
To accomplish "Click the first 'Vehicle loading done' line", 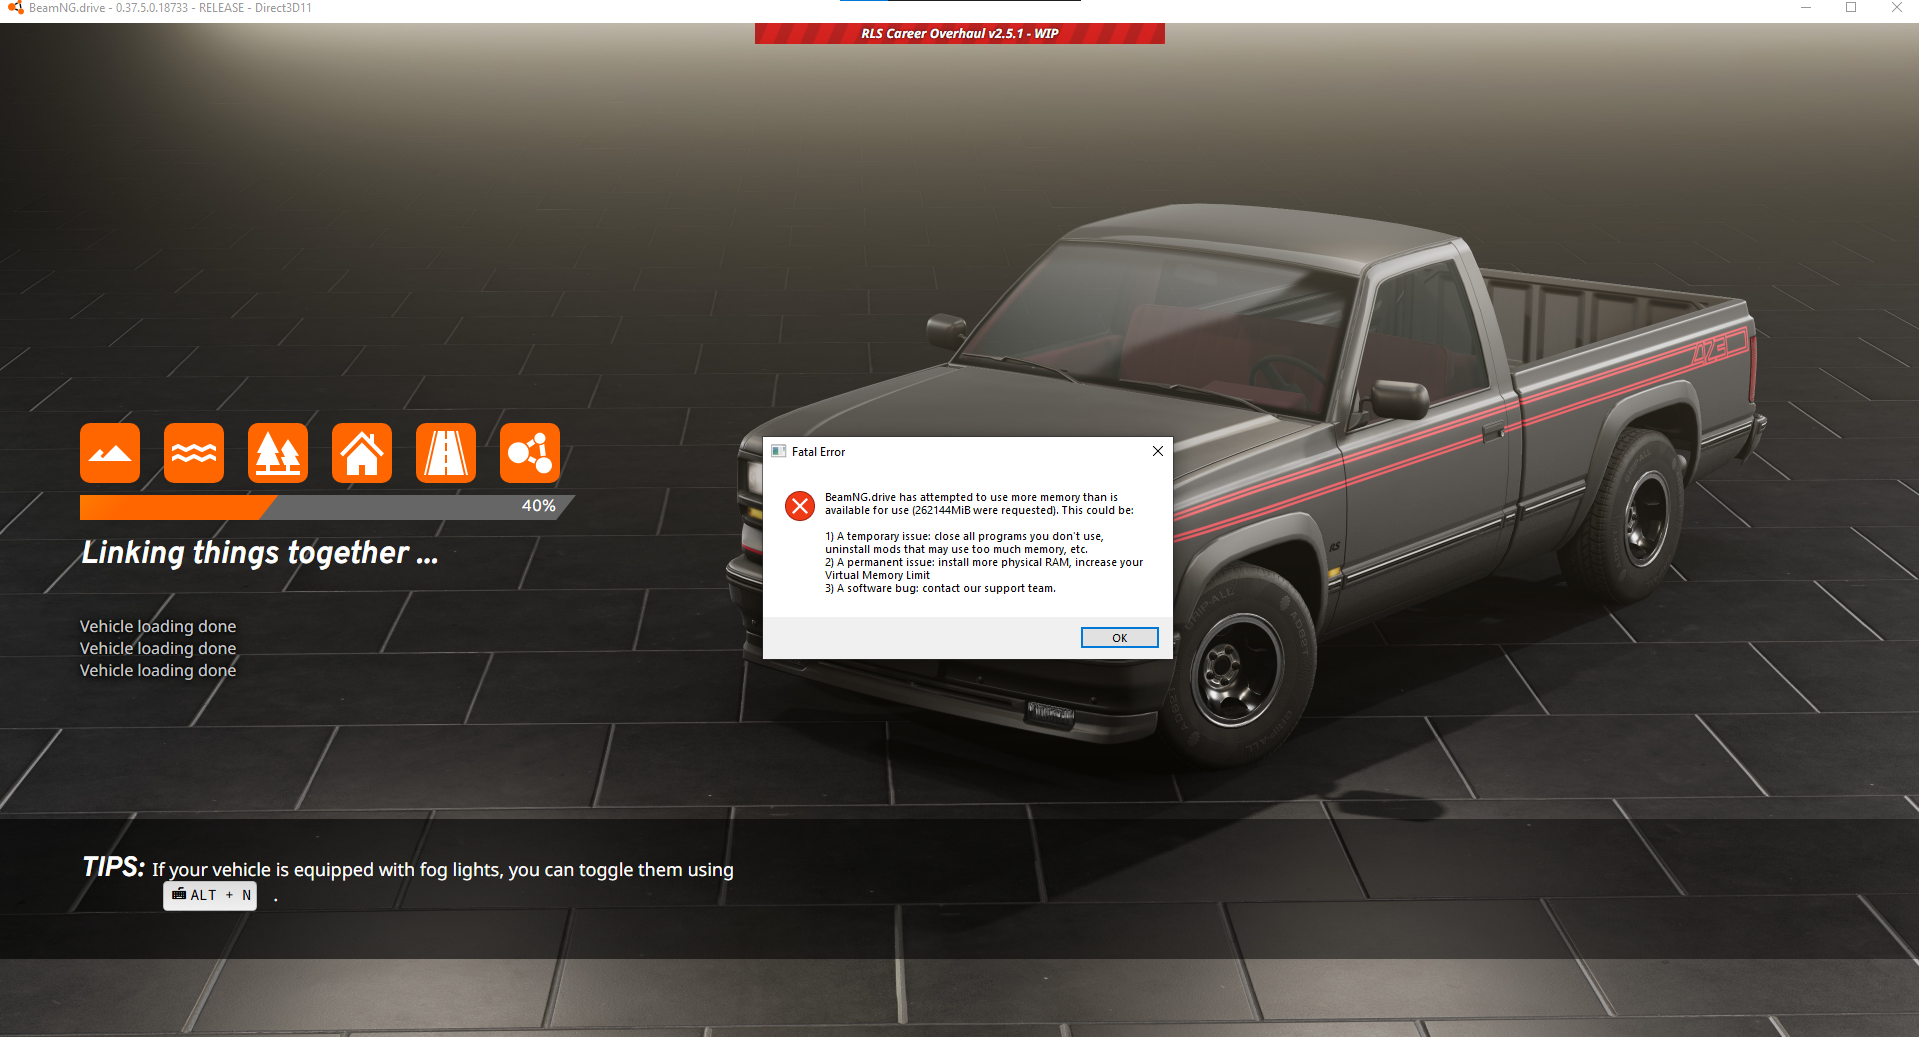I will [x=158, y=626].
